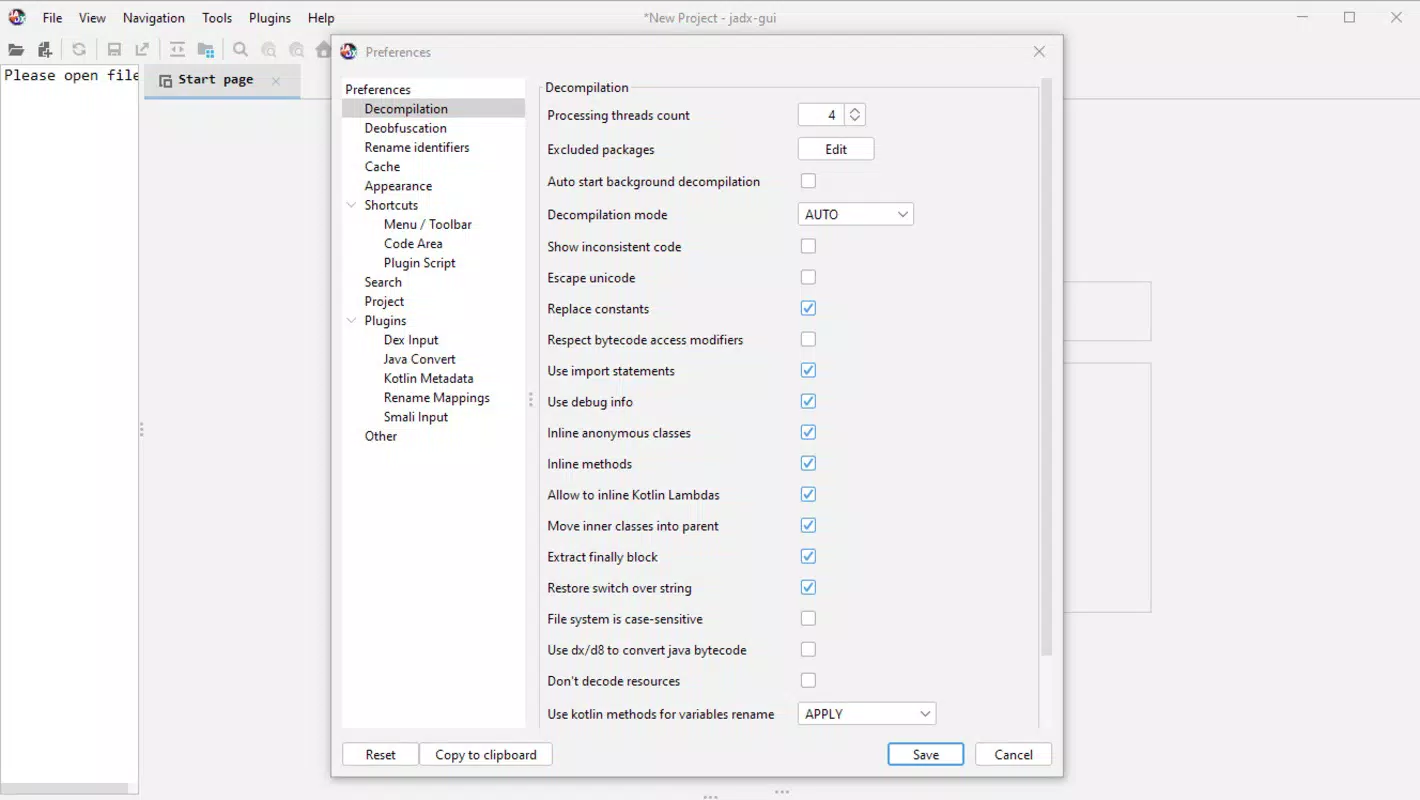Screen dimensions: 1420x800
Task: Enable Don't decode resources checkbox
Action: (x=808, y=680)
